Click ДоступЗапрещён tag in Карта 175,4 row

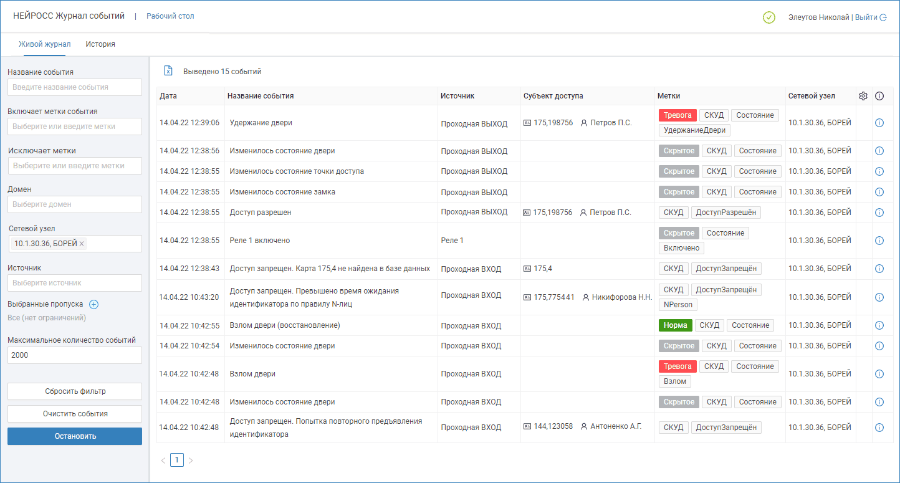tap(726, 269)
